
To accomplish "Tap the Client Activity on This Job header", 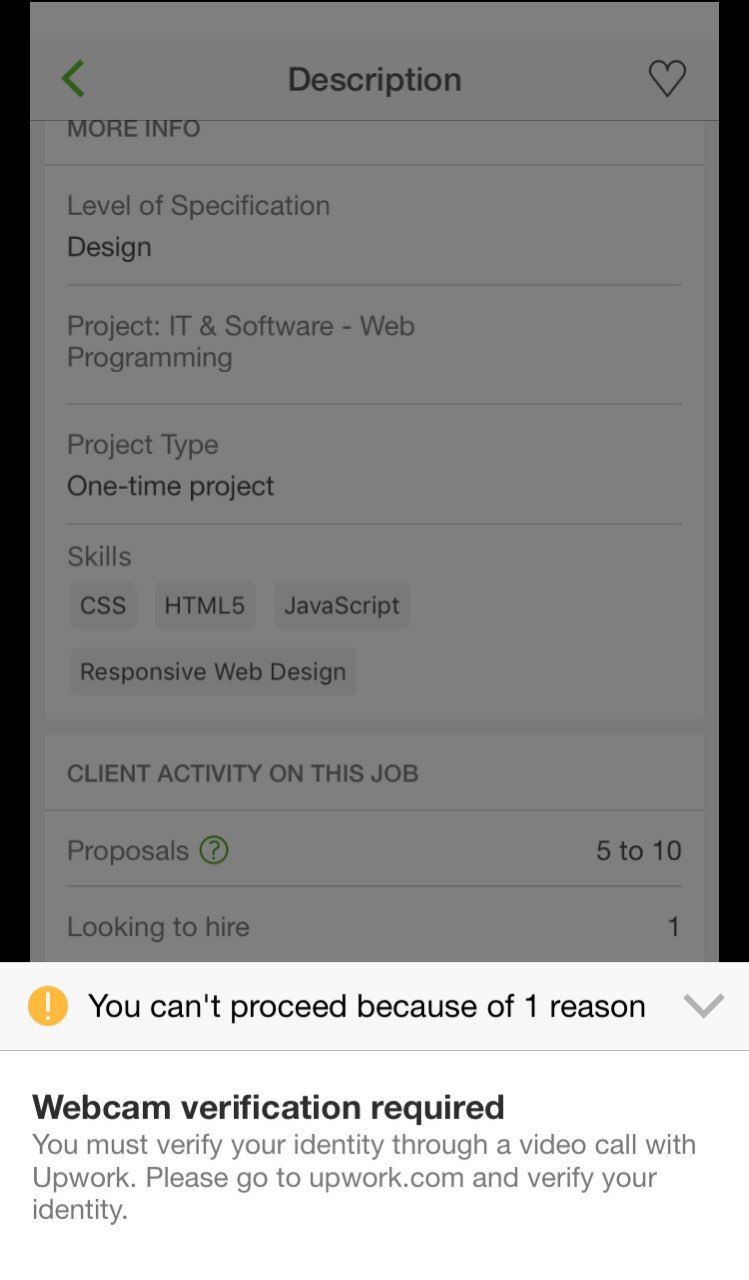I will point(242,773).
